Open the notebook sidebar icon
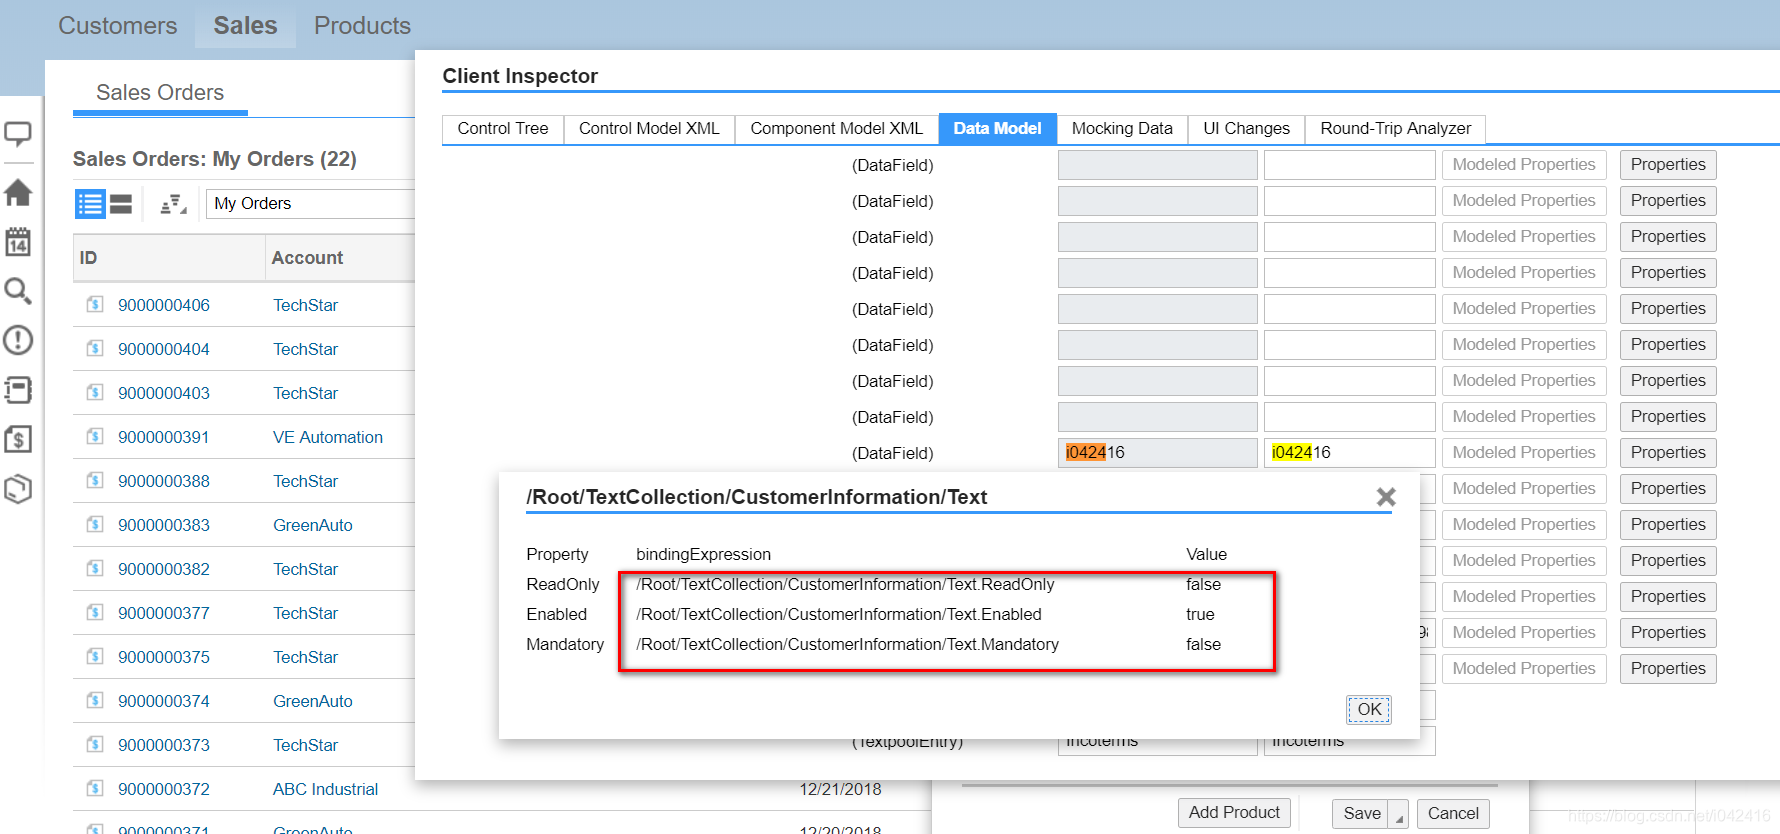This screenshot has width=1780, height=834. click(x=18, y=389)
